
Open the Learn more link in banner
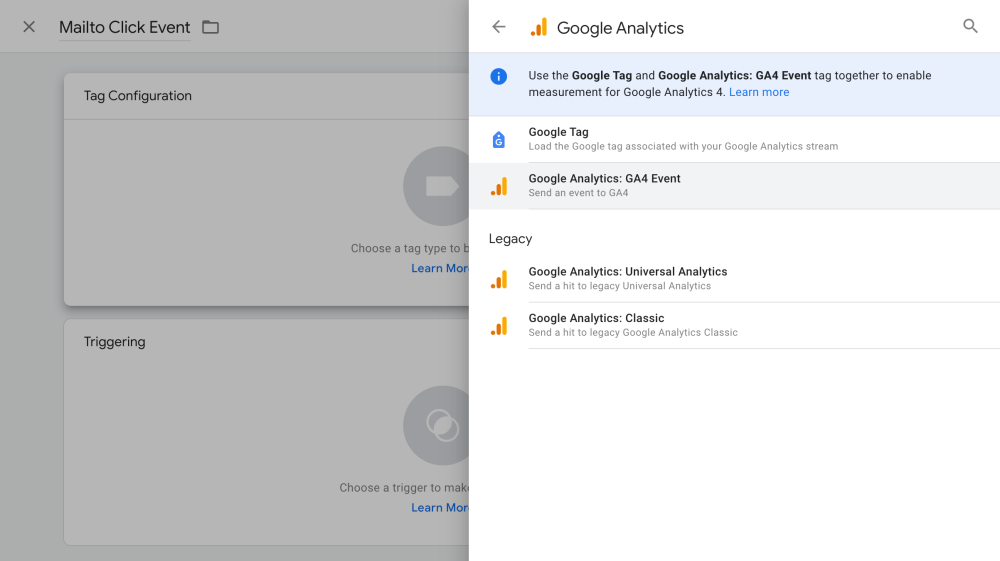pos(759,92)
